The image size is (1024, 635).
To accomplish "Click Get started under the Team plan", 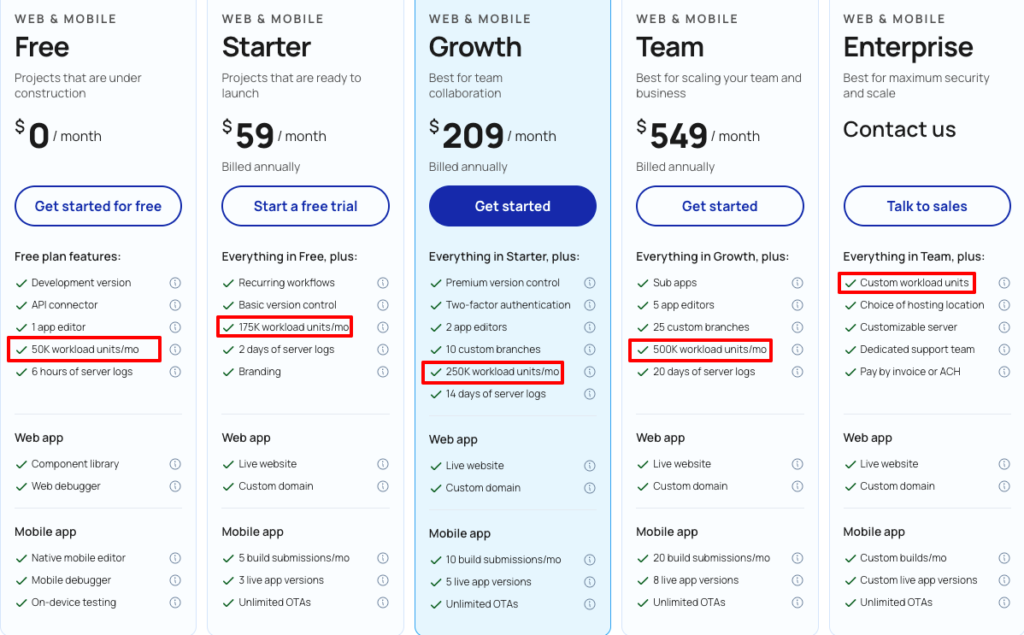I will (x=719, y=206).
